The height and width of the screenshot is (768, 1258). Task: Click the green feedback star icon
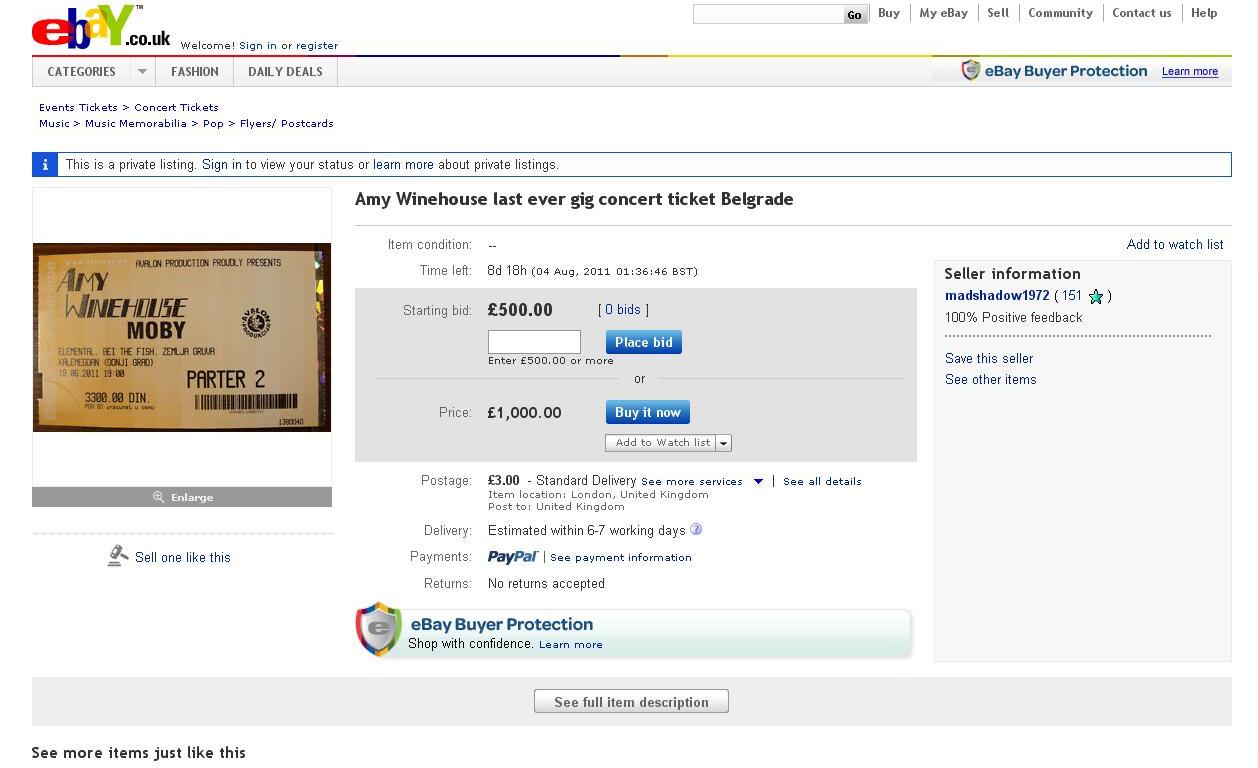1096,296
